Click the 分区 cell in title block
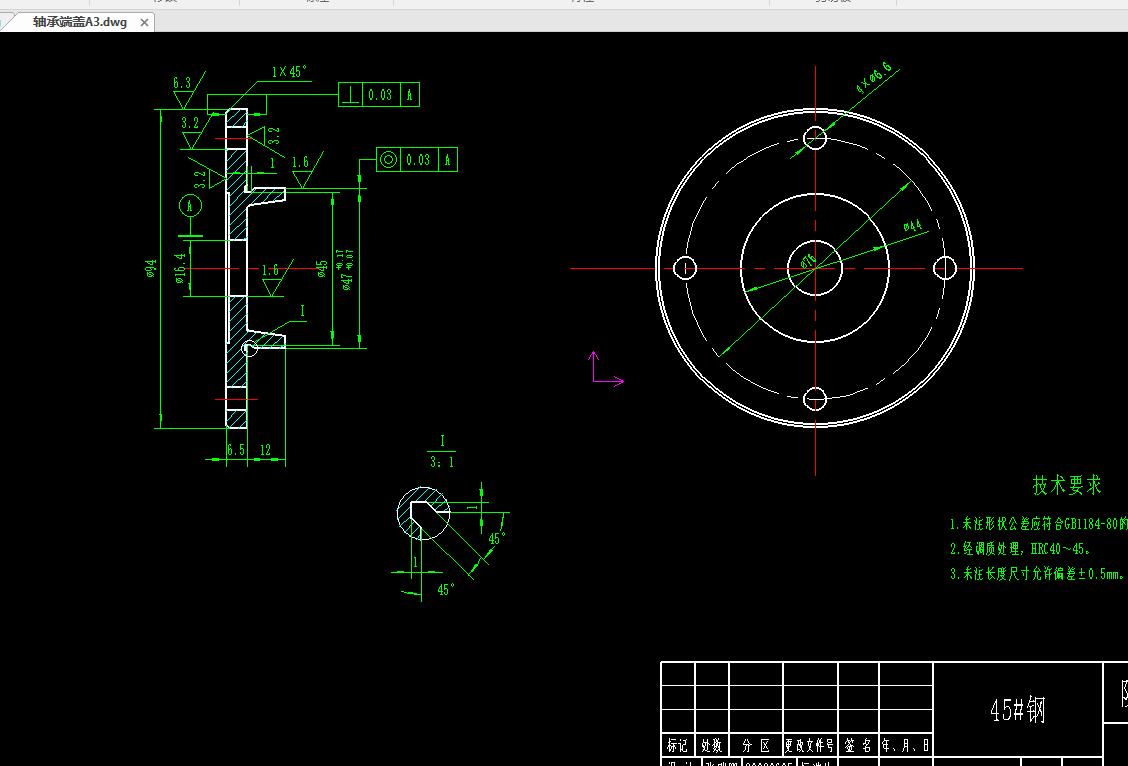1128x766 pixels. [x=756, y=746]
